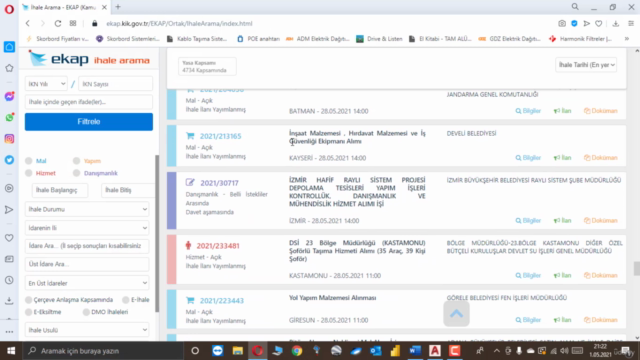Screen dimensions: 640x360
Task: Take a snapshot with camera icon
Action: click(562, 24)
